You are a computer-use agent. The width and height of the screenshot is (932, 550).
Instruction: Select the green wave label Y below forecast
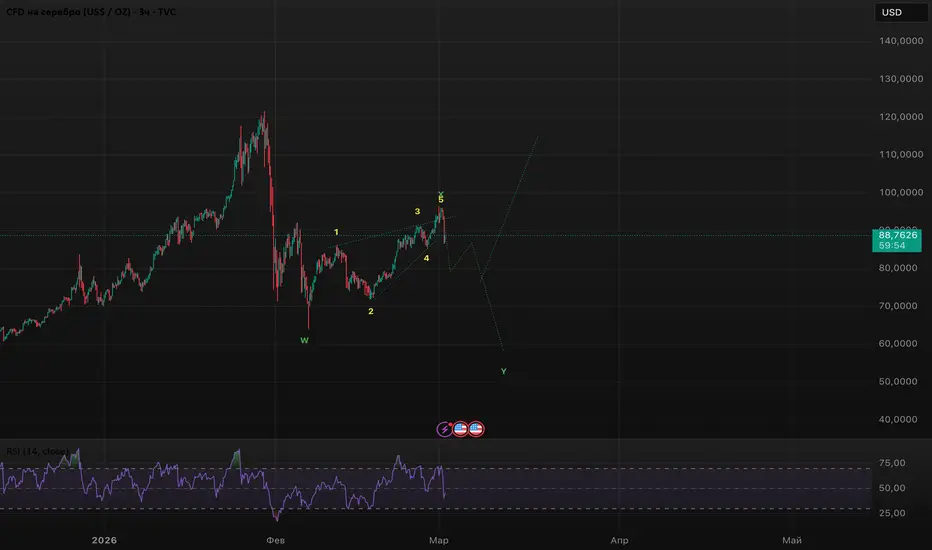click(x=503, y=372)
